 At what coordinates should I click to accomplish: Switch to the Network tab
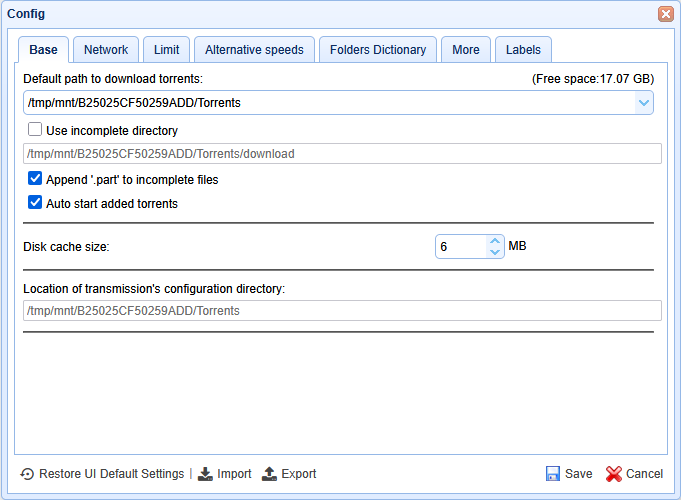coord(106,50)
